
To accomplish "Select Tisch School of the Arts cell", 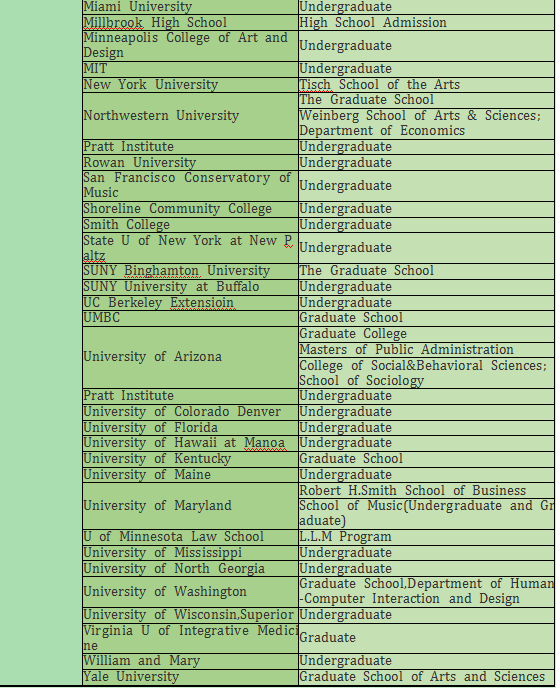I will tap(426, 85).
